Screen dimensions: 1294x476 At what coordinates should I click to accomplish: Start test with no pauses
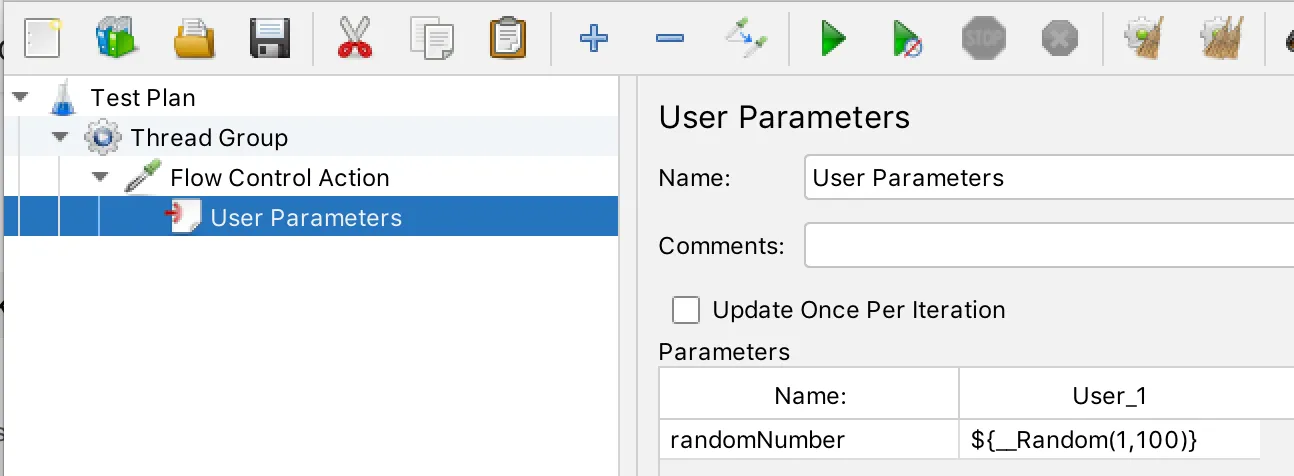pyautogui.click(x=908, y=40)
